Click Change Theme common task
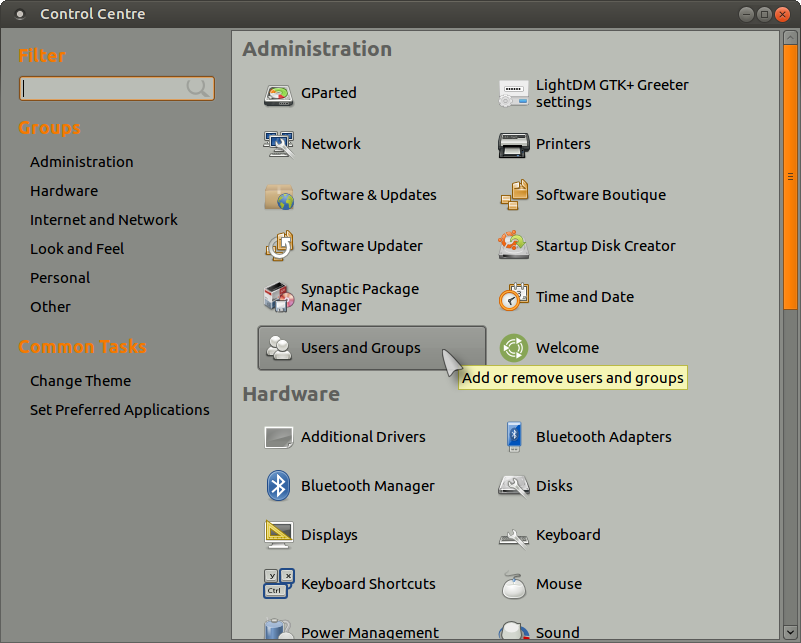The height and width of the screenshot is (643, 801). (x=81, y=382)
